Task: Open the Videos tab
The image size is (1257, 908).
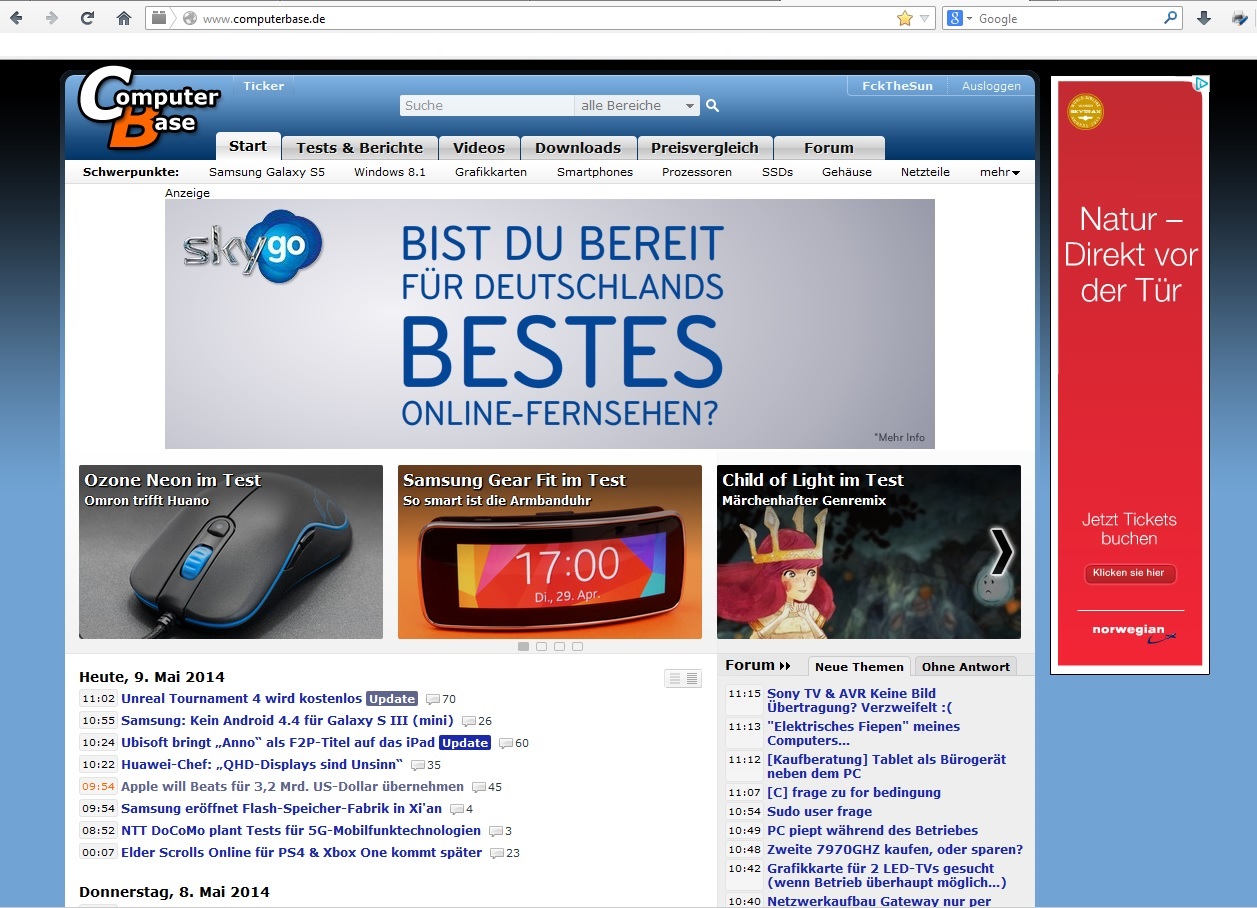Action: tap(479, 147)
